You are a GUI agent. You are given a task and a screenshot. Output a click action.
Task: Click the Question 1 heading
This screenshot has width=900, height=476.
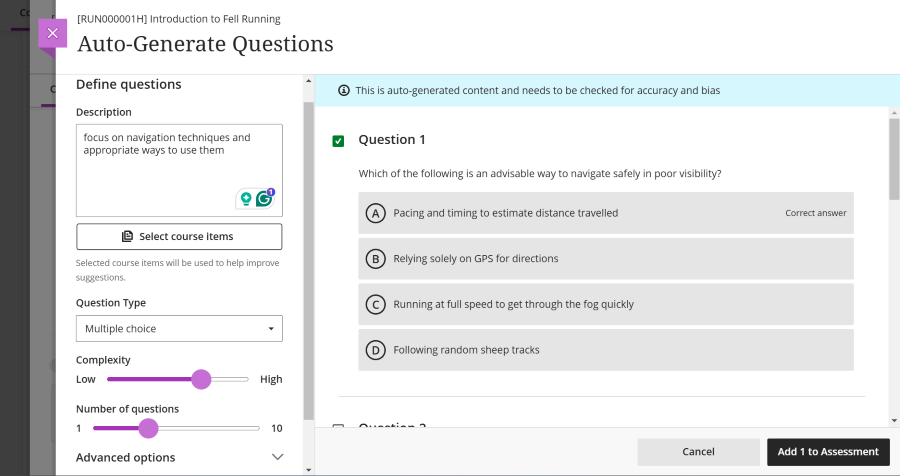point(392,140)
